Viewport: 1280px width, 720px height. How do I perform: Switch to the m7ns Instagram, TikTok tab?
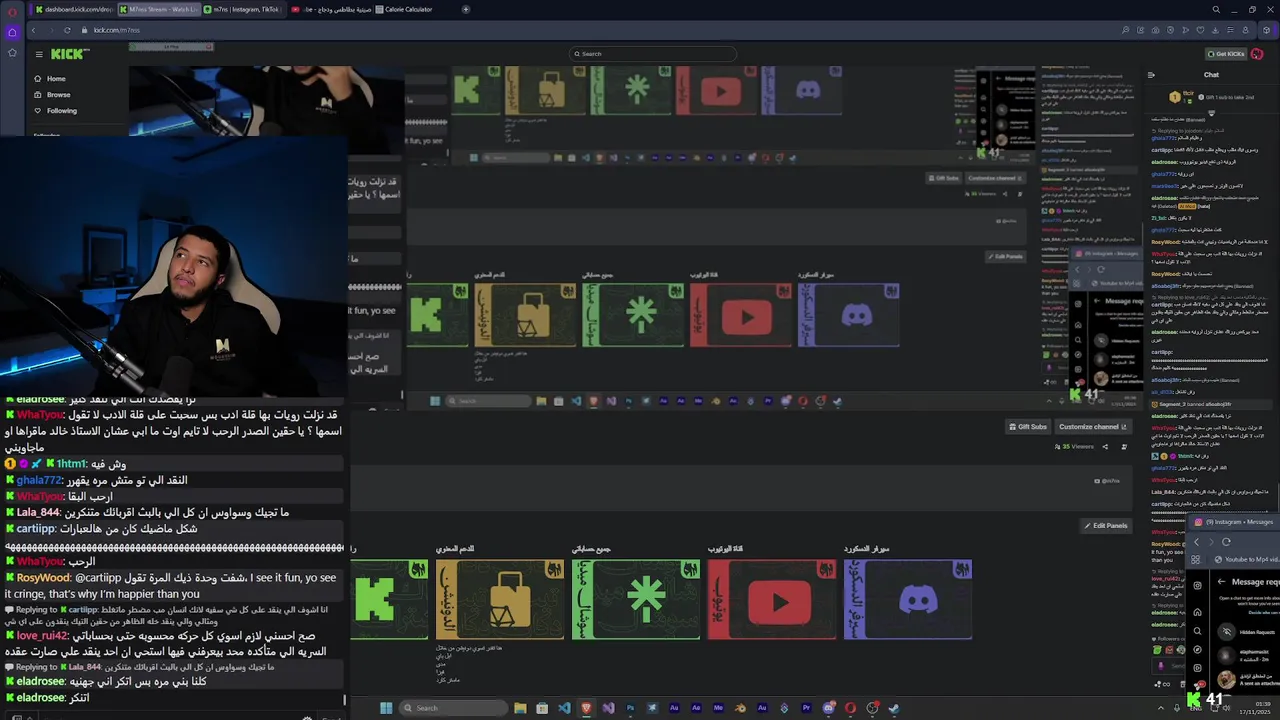243,9
